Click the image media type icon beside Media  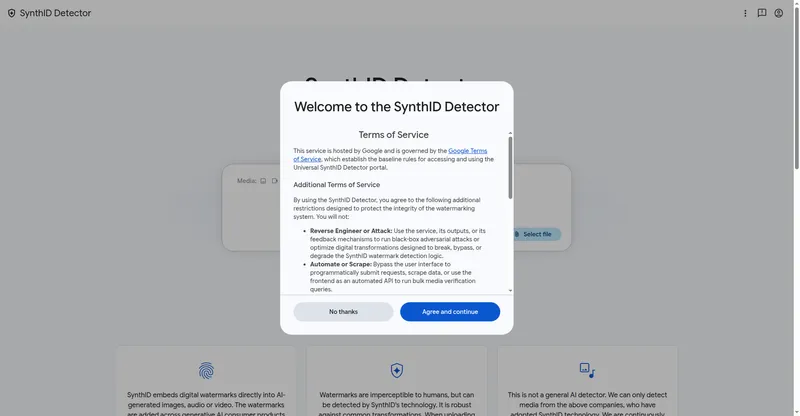click(263, 181)
